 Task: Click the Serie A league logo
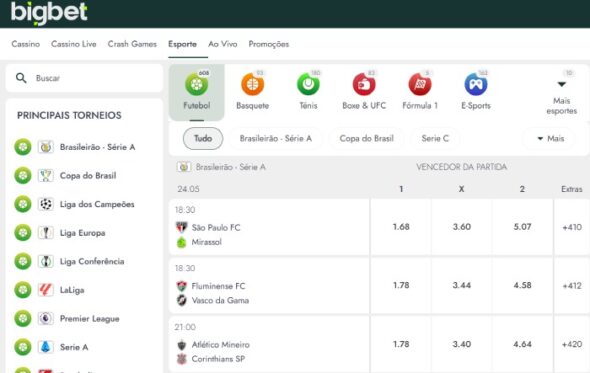(x=46, y=347)
